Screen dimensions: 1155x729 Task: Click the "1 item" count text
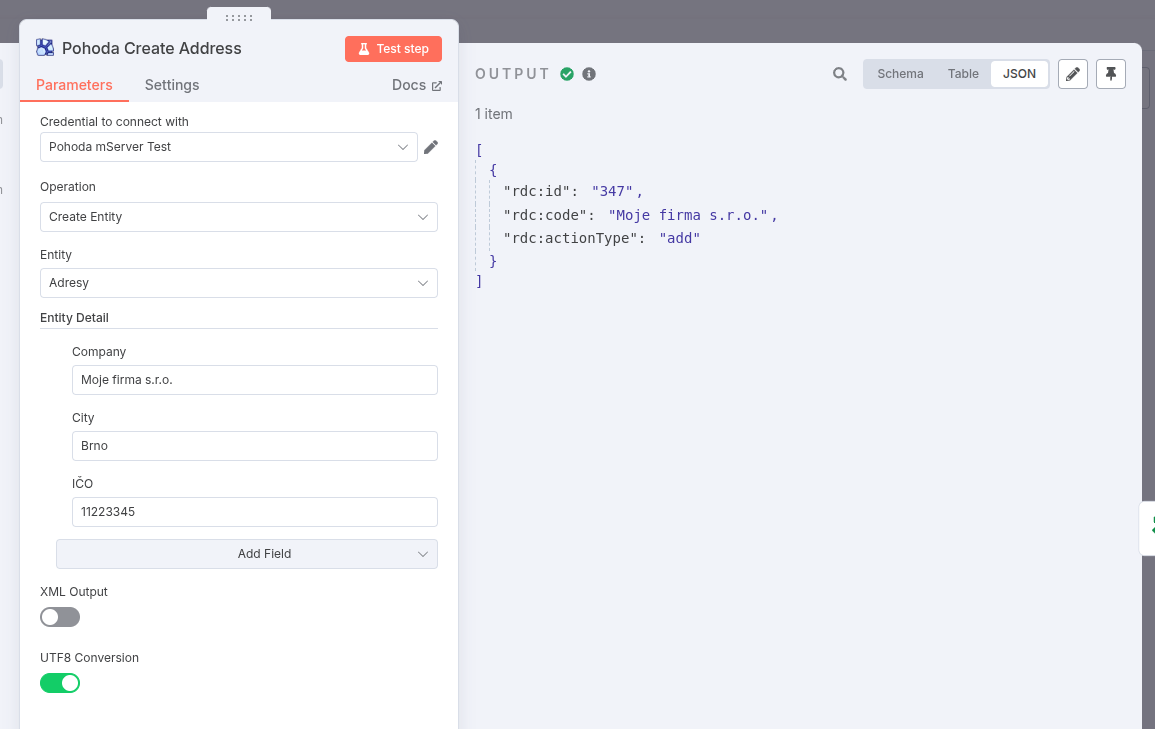click(x=494, y=114)
